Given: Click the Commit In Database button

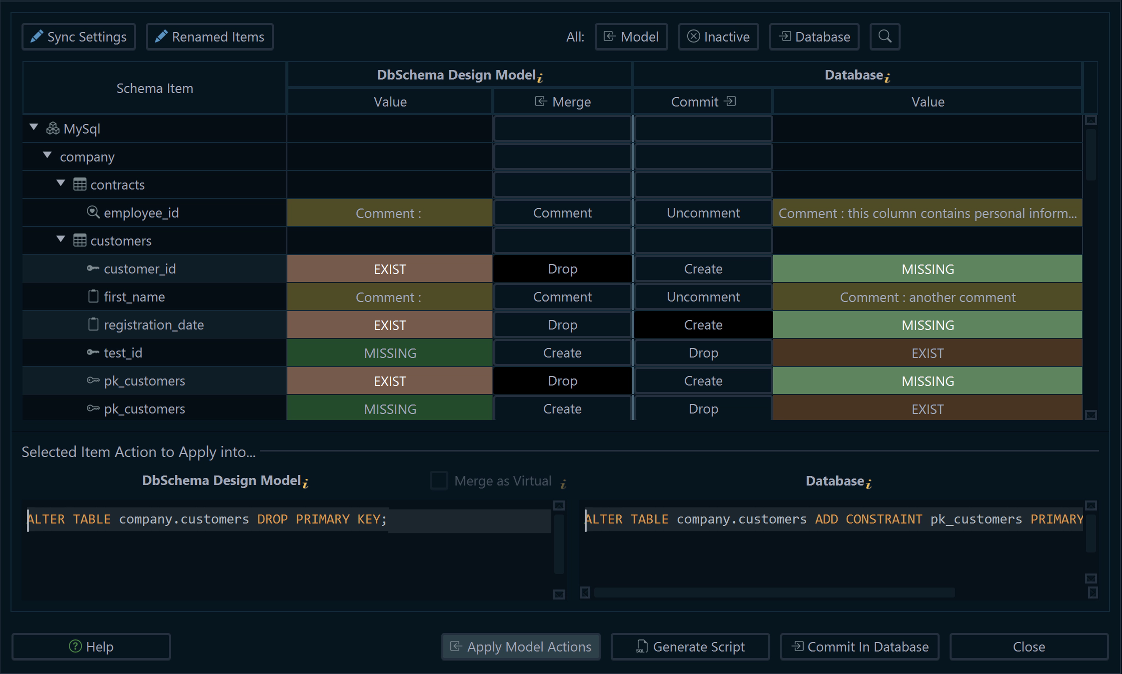Looking at the screenshot, I should (x=859, y=646).
